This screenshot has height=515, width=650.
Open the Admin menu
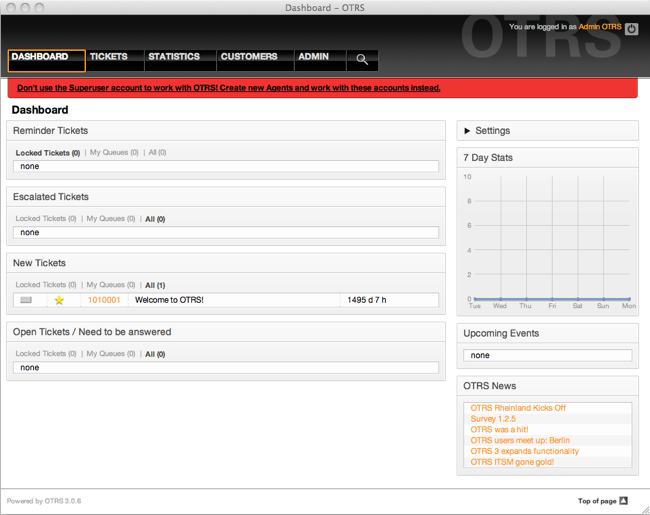coord(320,61)
